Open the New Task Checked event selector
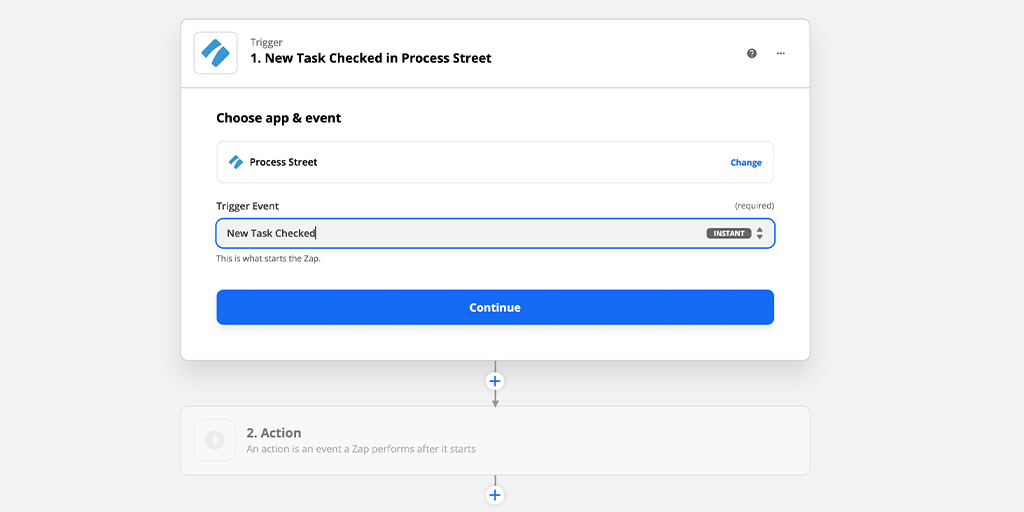The height and width of the screenshot is (512, 1024). (x=495, y=233)
